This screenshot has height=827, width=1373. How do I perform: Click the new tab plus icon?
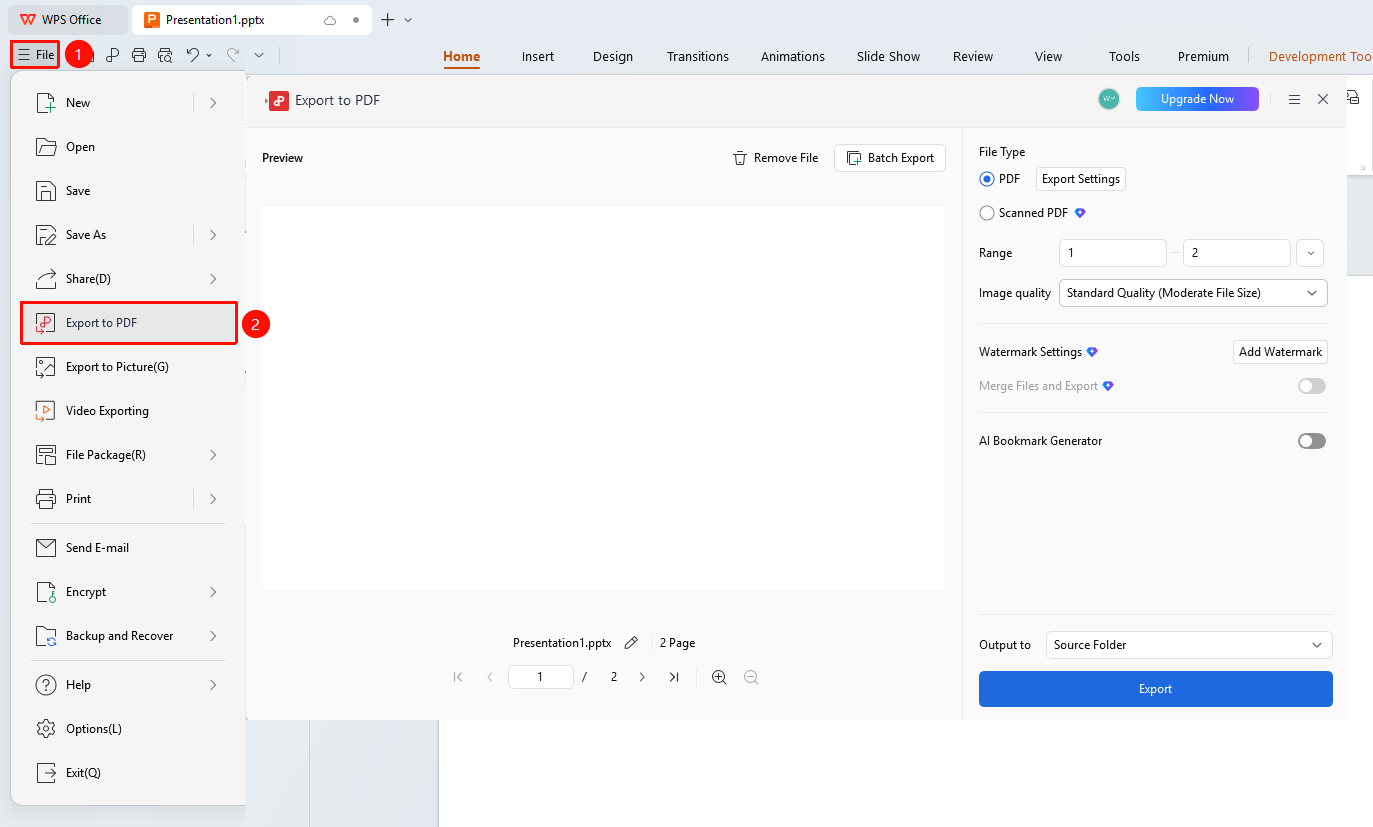388,20
